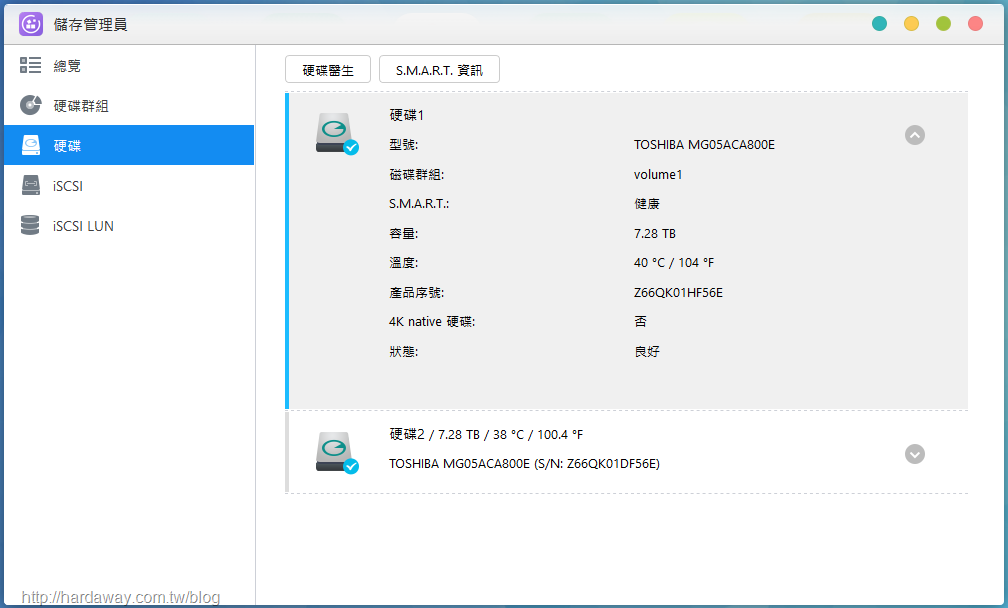
Task: Collapse the 硬碟1 details panel
Action: [x=915, y=135]
